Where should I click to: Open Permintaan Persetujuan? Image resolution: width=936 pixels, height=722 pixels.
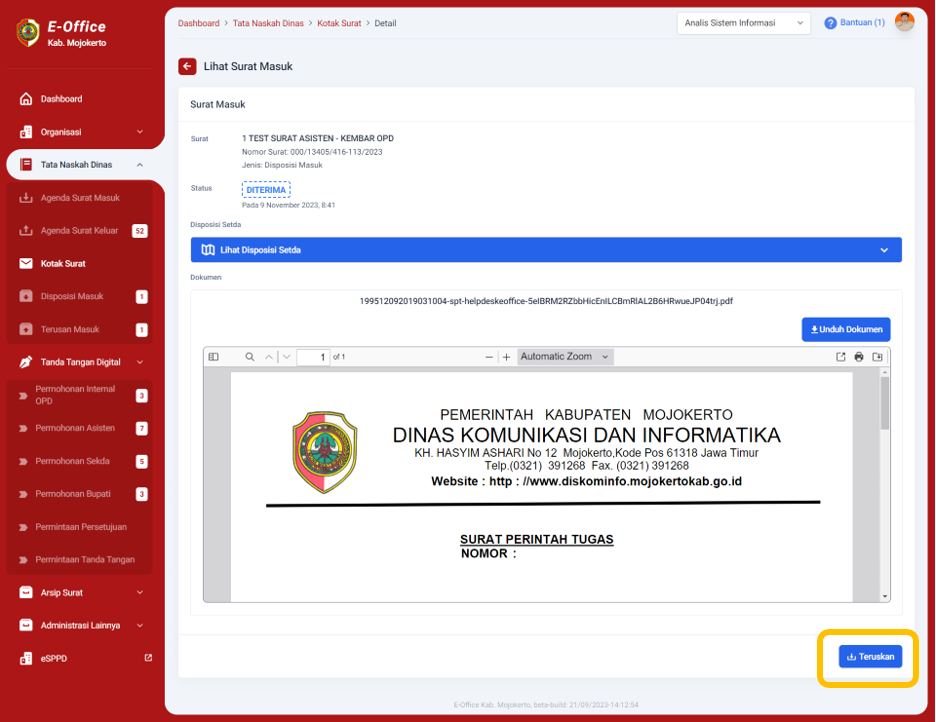[x=80, y=527]
